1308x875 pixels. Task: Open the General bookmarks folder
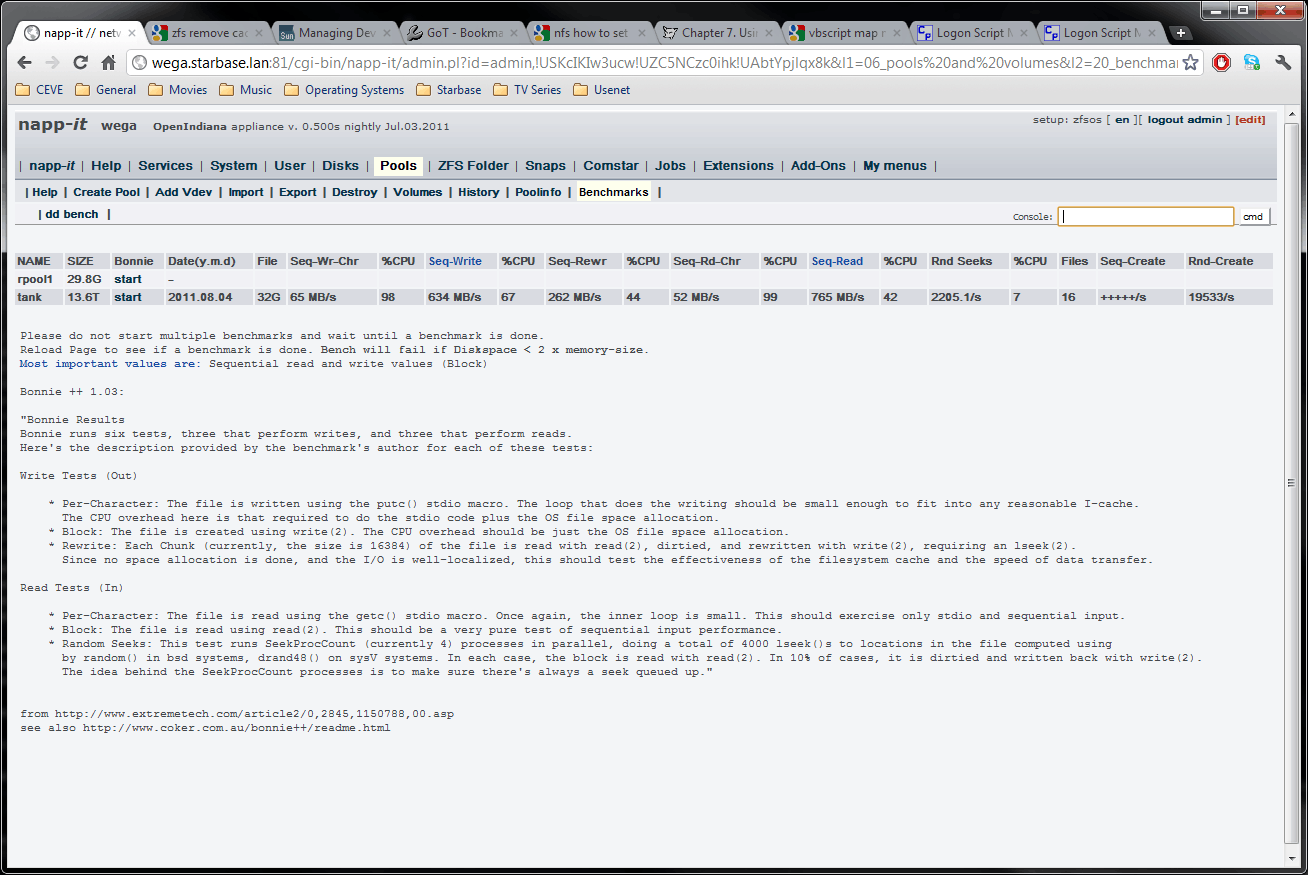106,90
